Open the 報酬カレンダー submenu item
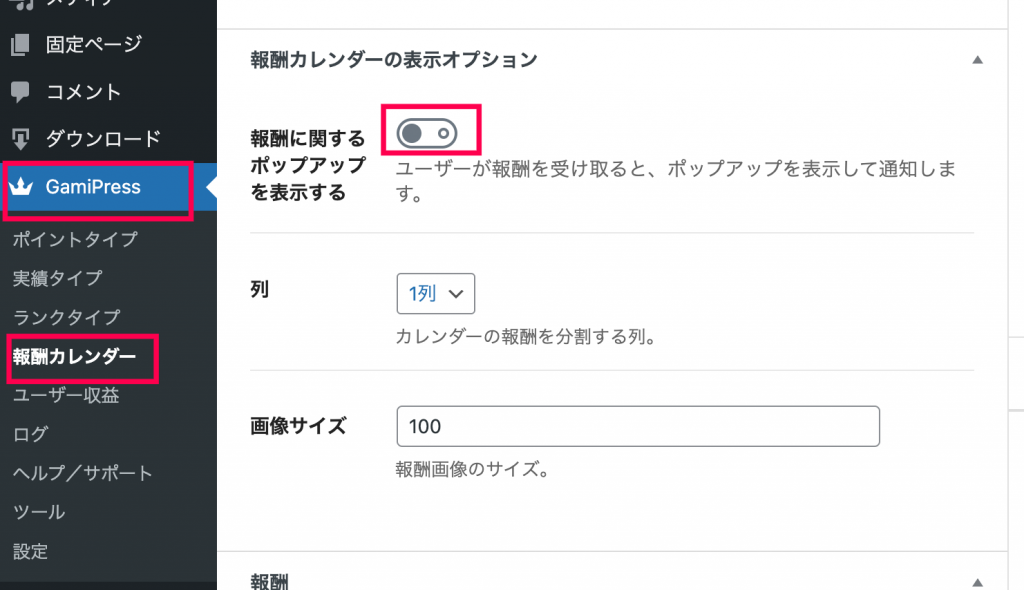The width and height of the screenshot is (1024, 590). click(74, 356)
